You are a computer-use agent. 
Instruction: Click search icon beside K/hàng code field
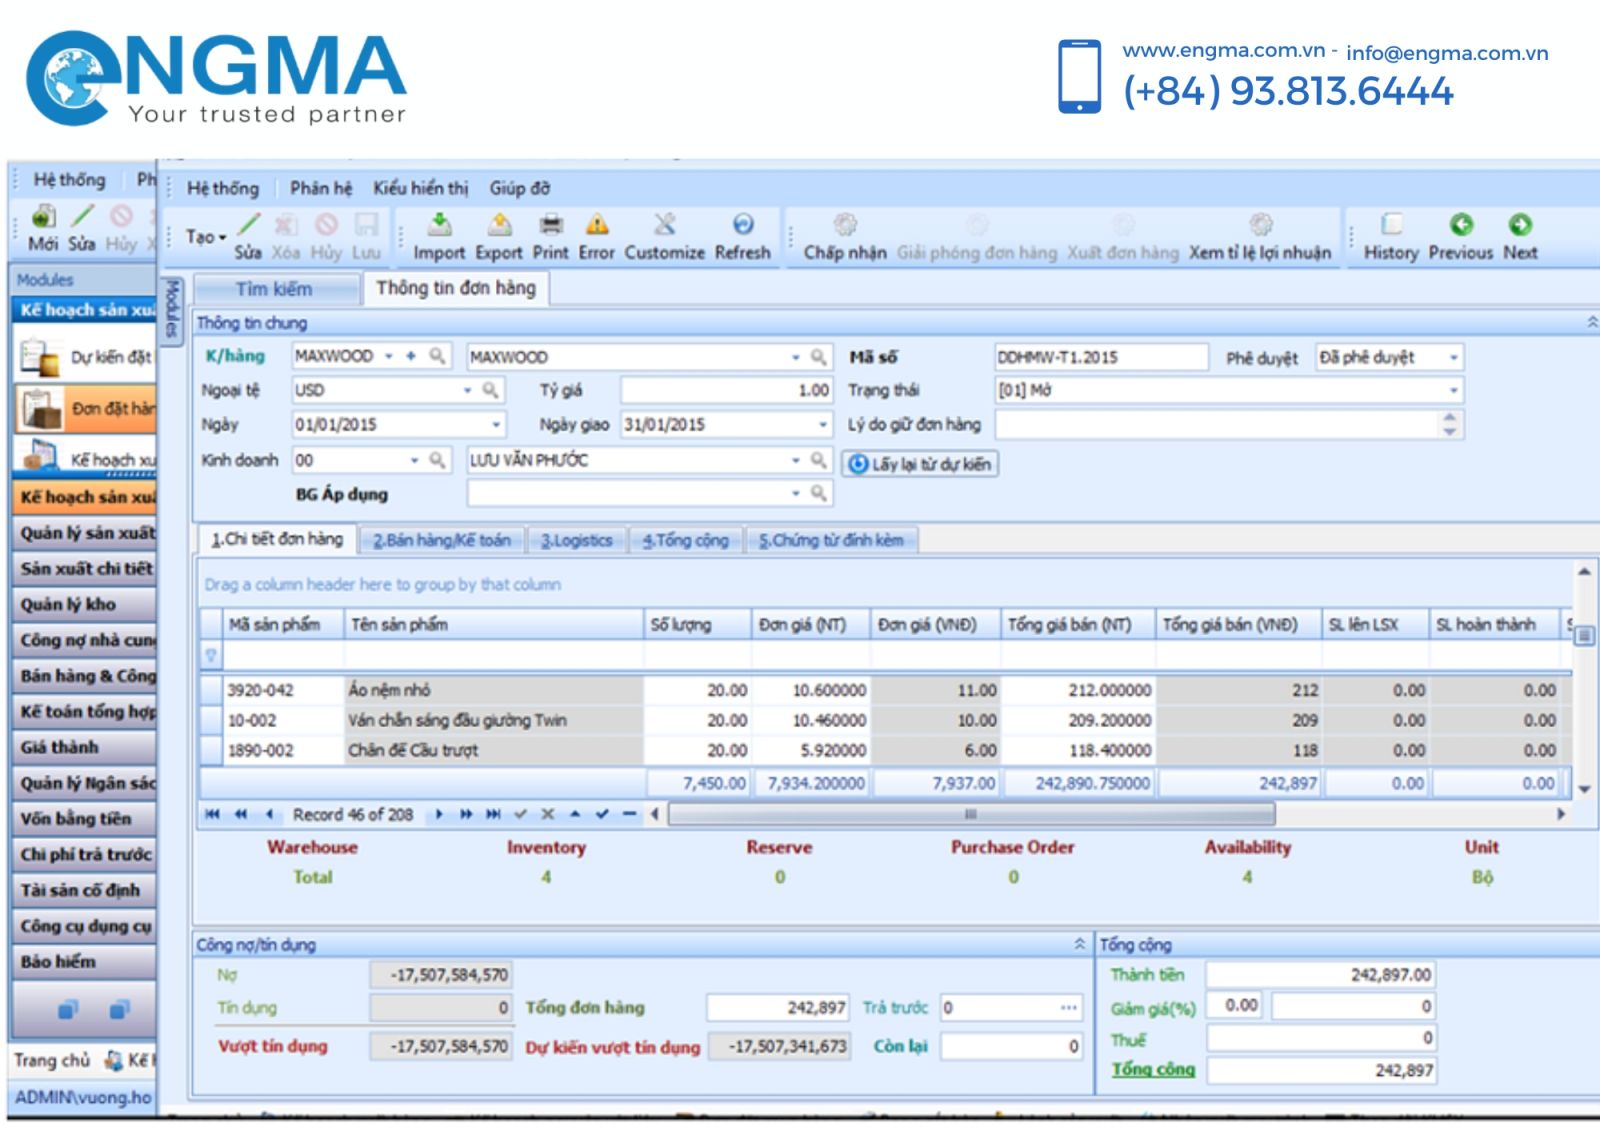point(437,356)
